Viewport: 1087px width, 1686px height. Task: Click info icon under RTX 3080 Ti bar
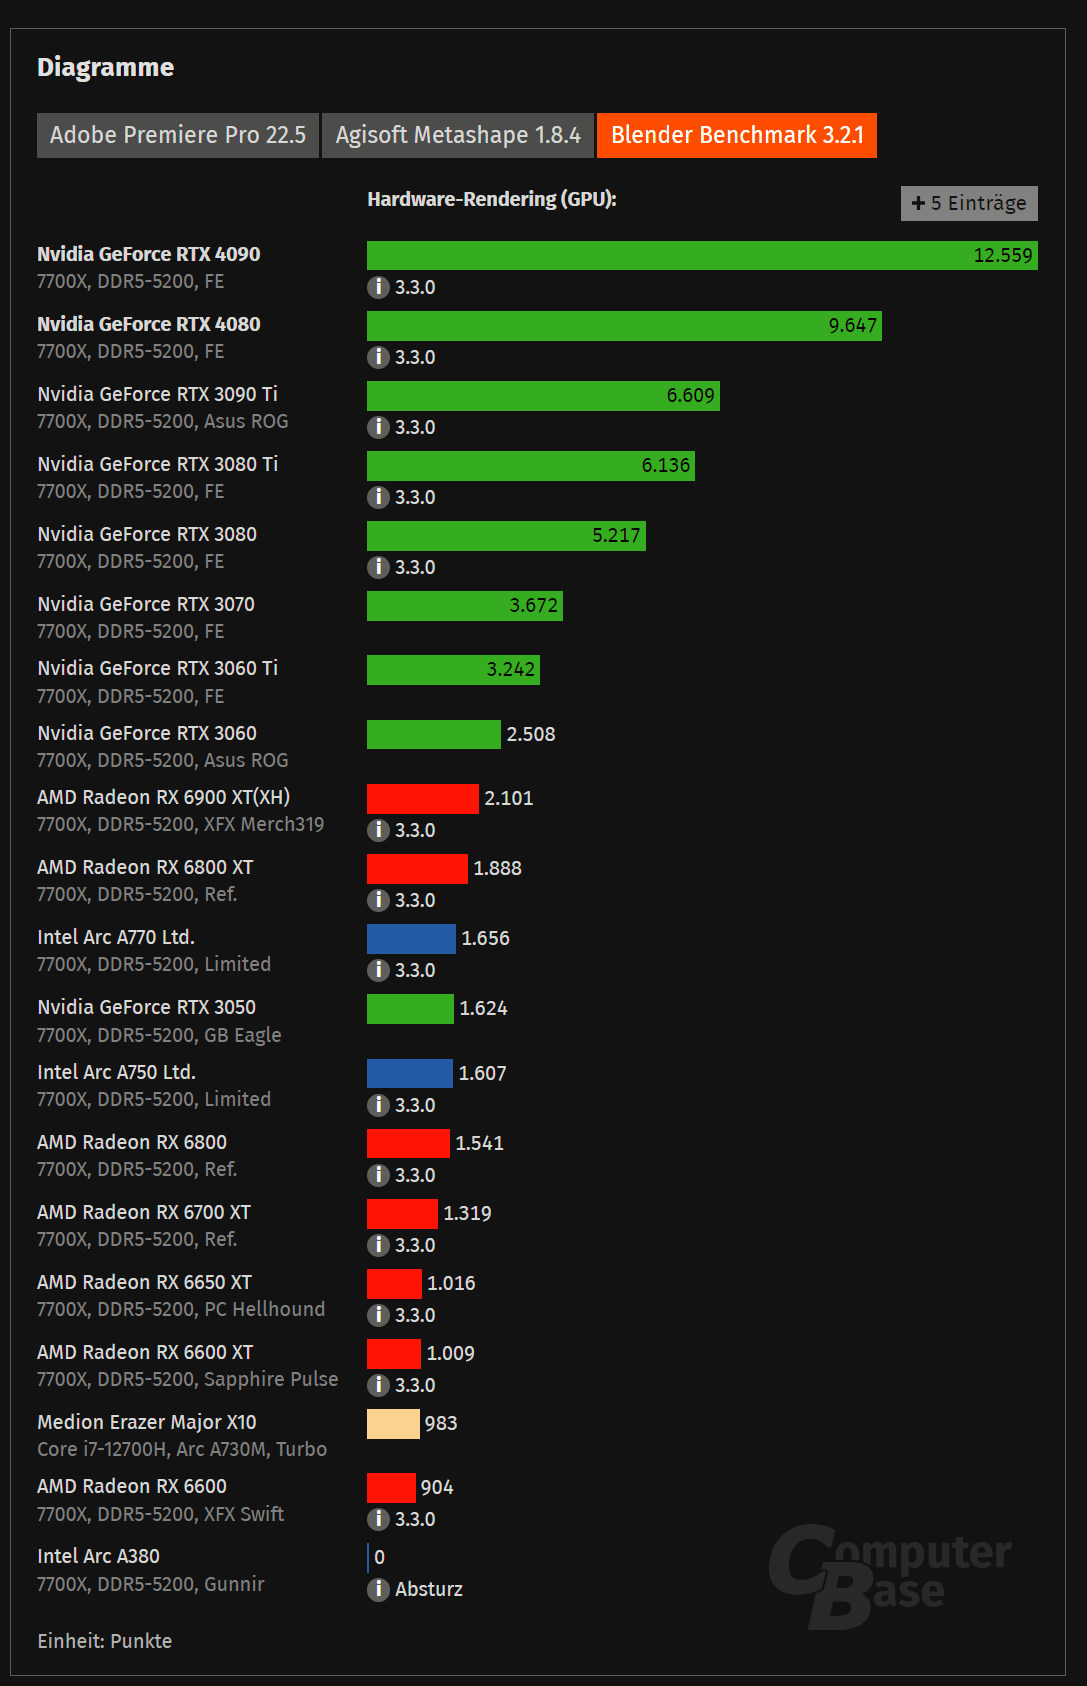378,497
